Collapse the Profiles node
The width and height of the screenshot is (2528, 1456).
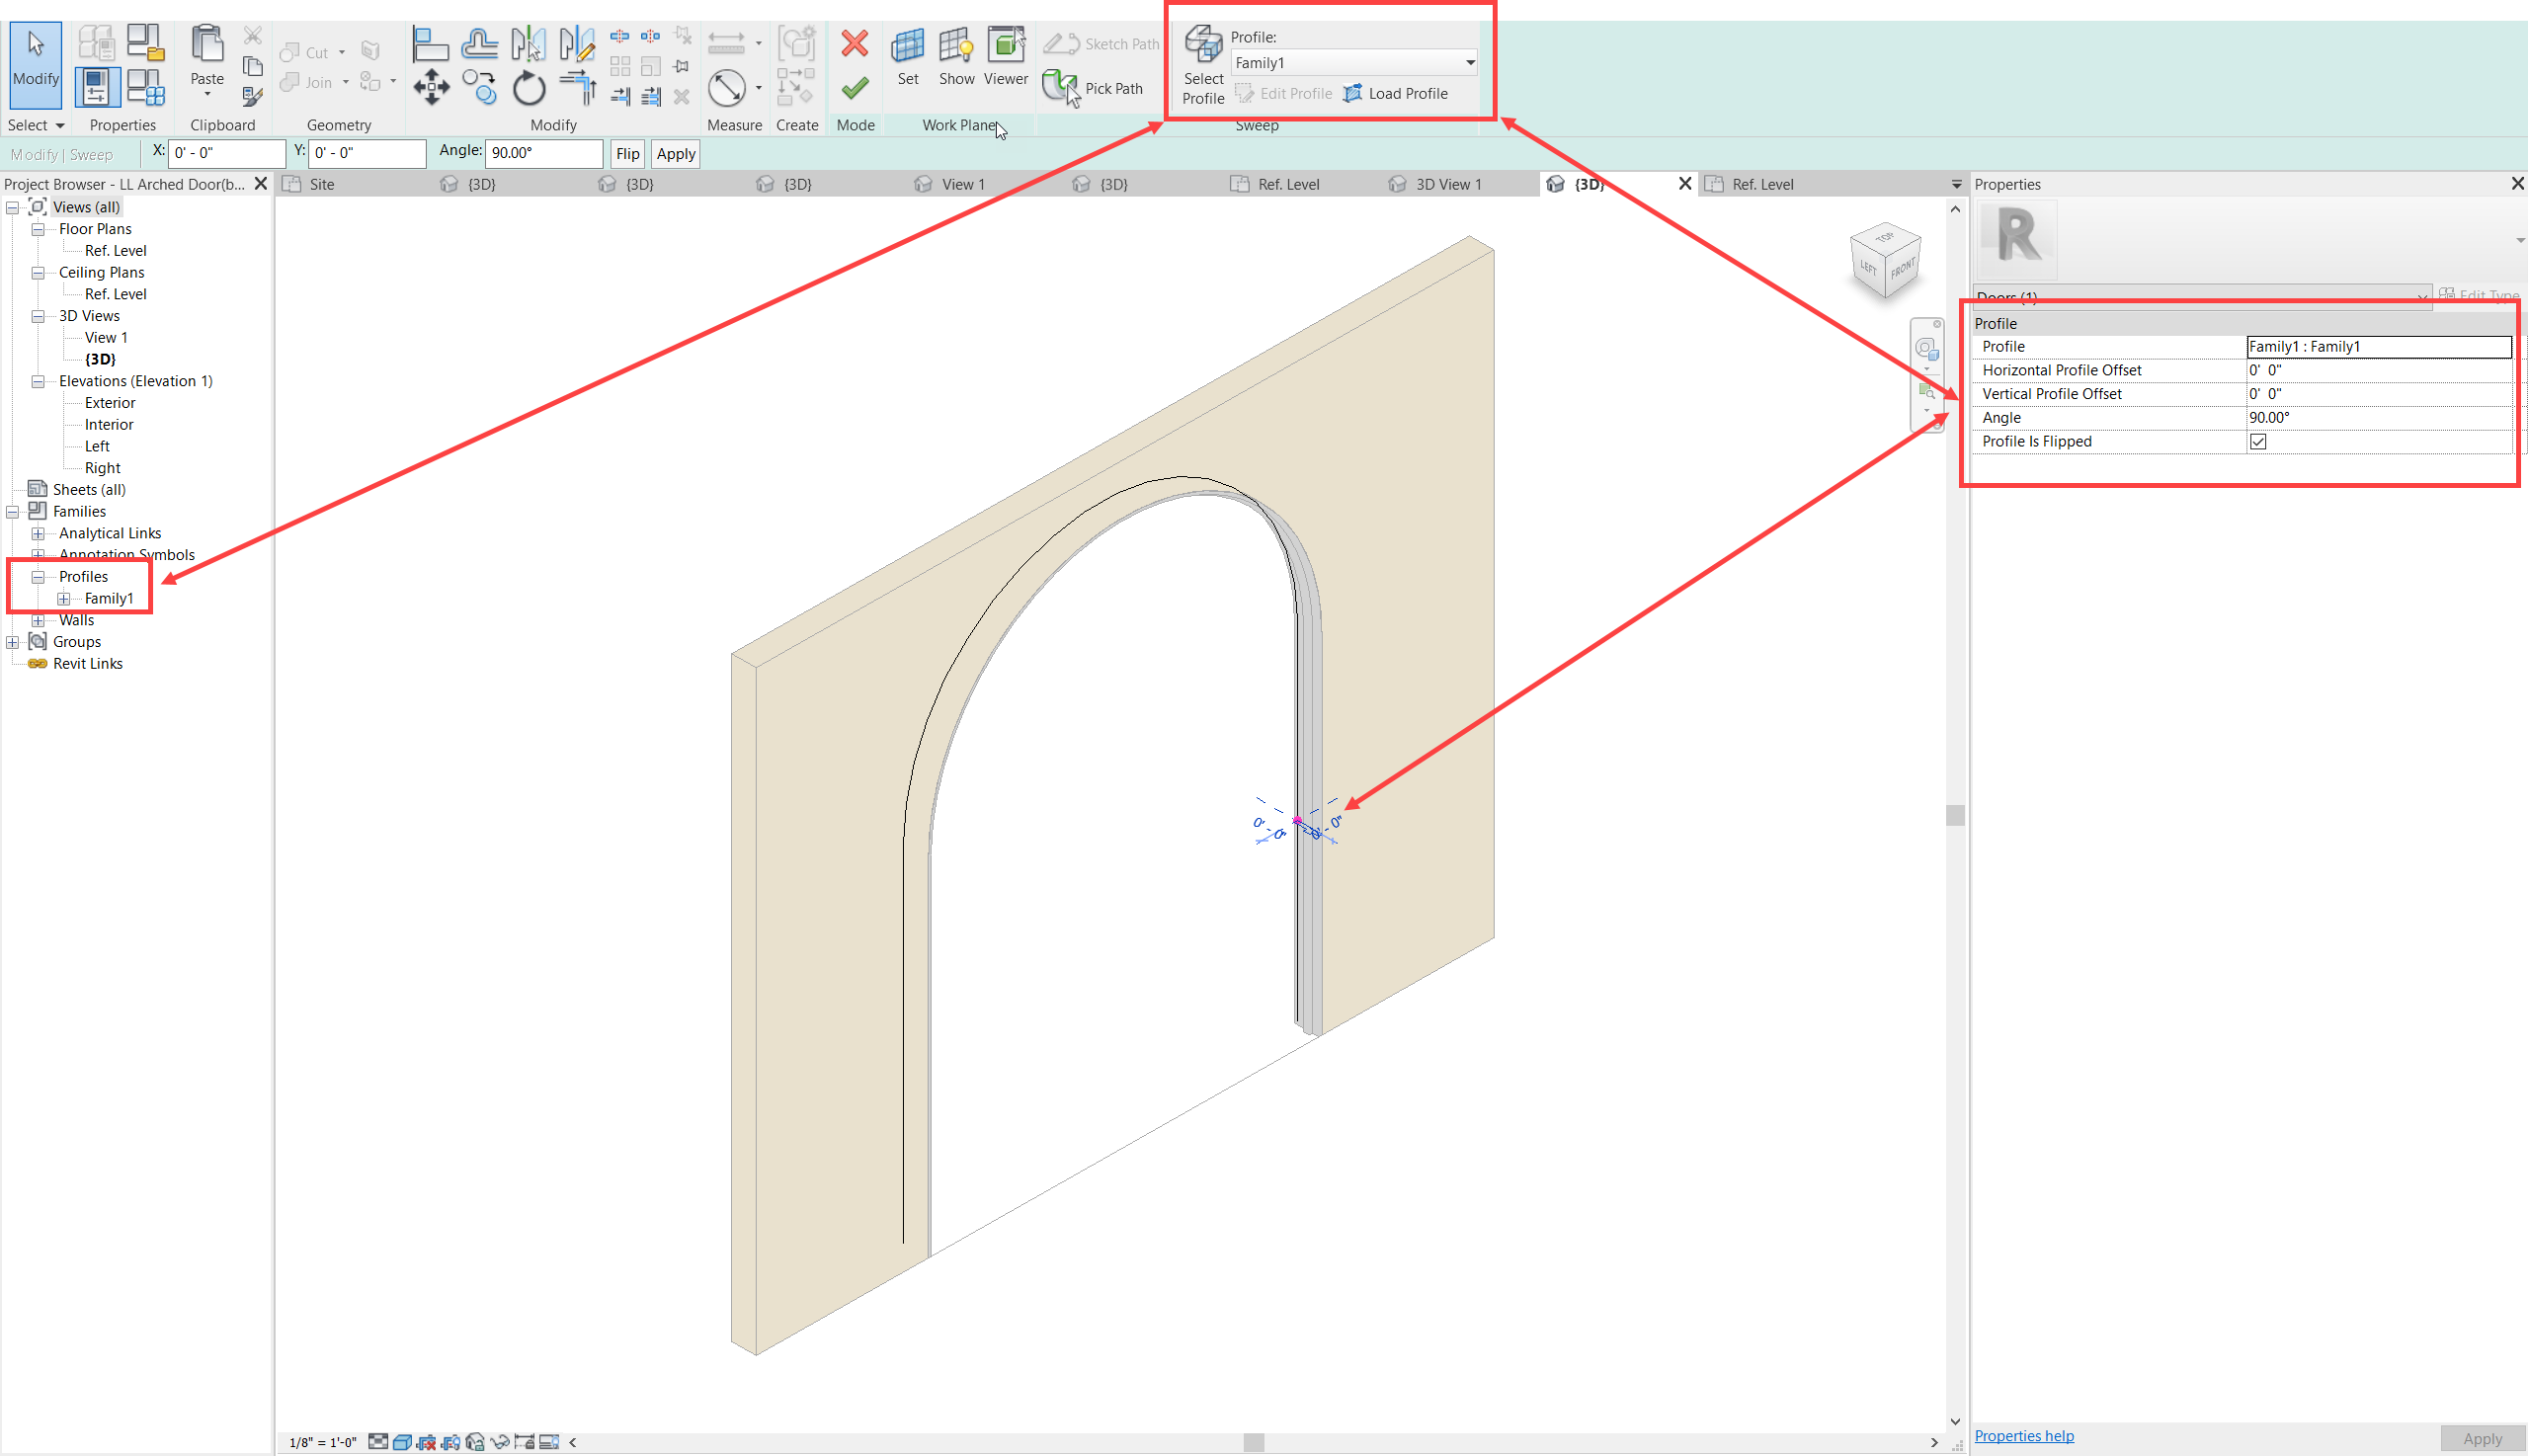[39, 576]
